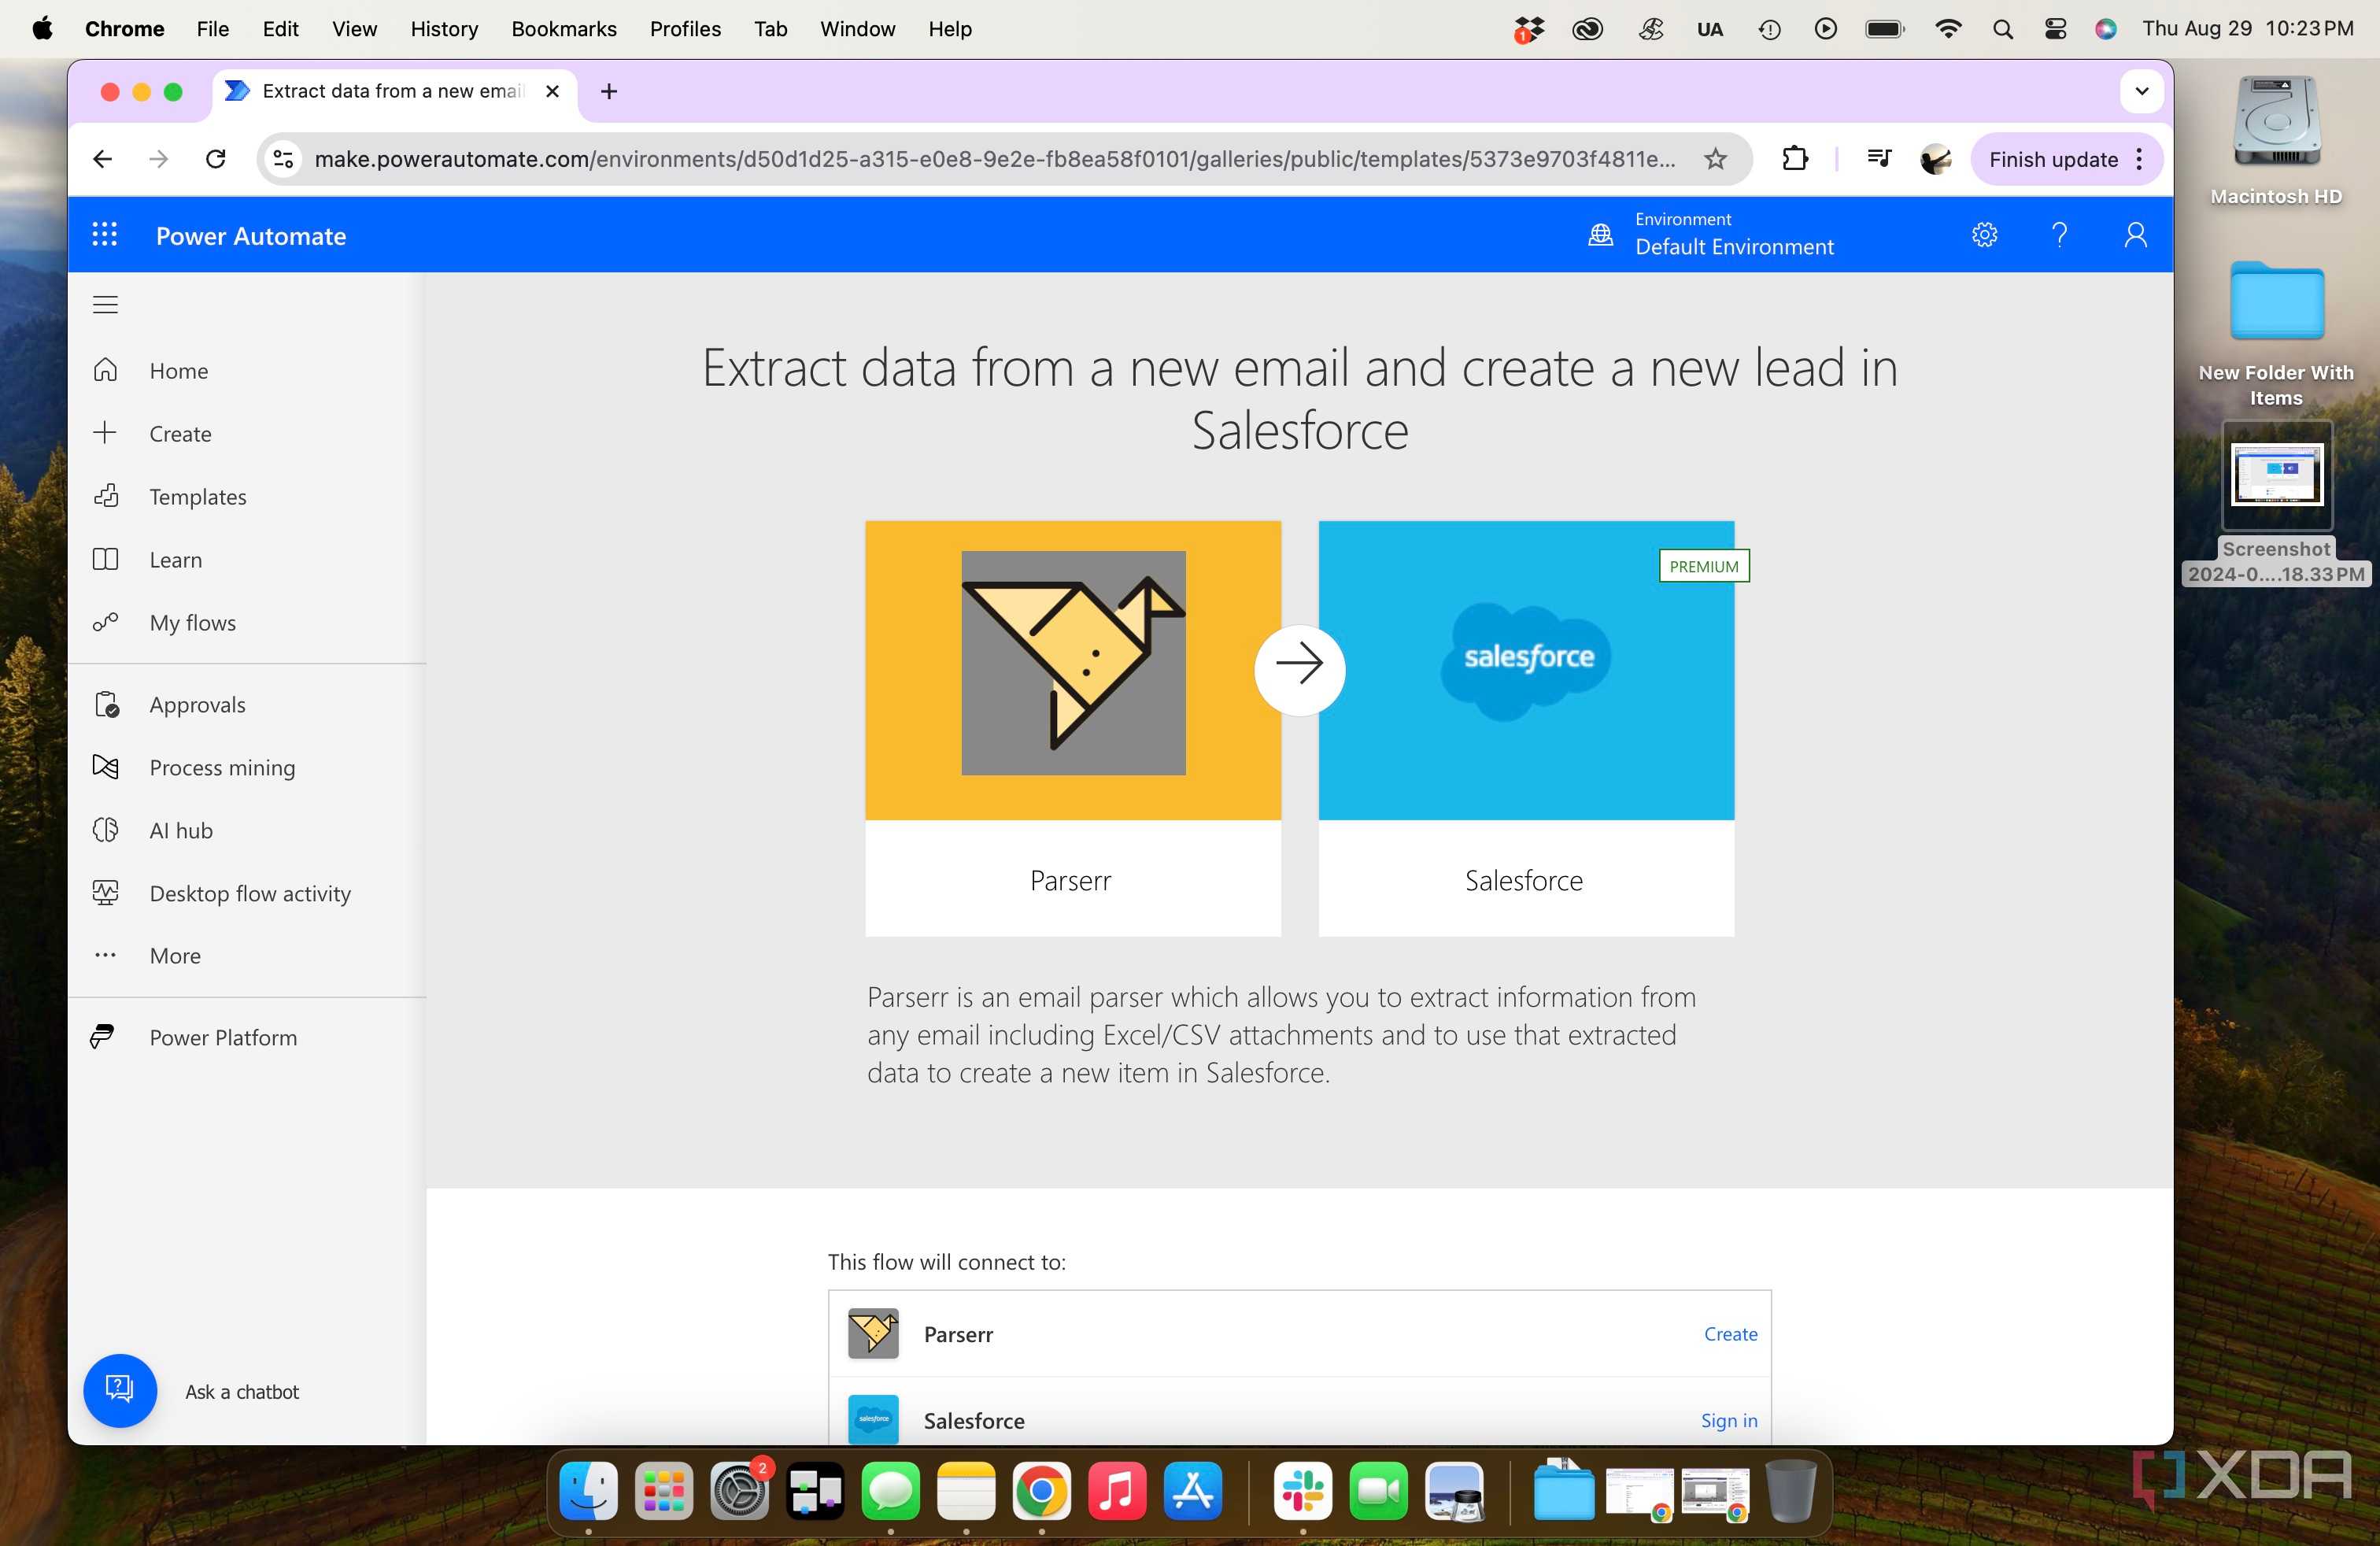
Task: Open the Default Environment picker
Action: click(1711, 235)
